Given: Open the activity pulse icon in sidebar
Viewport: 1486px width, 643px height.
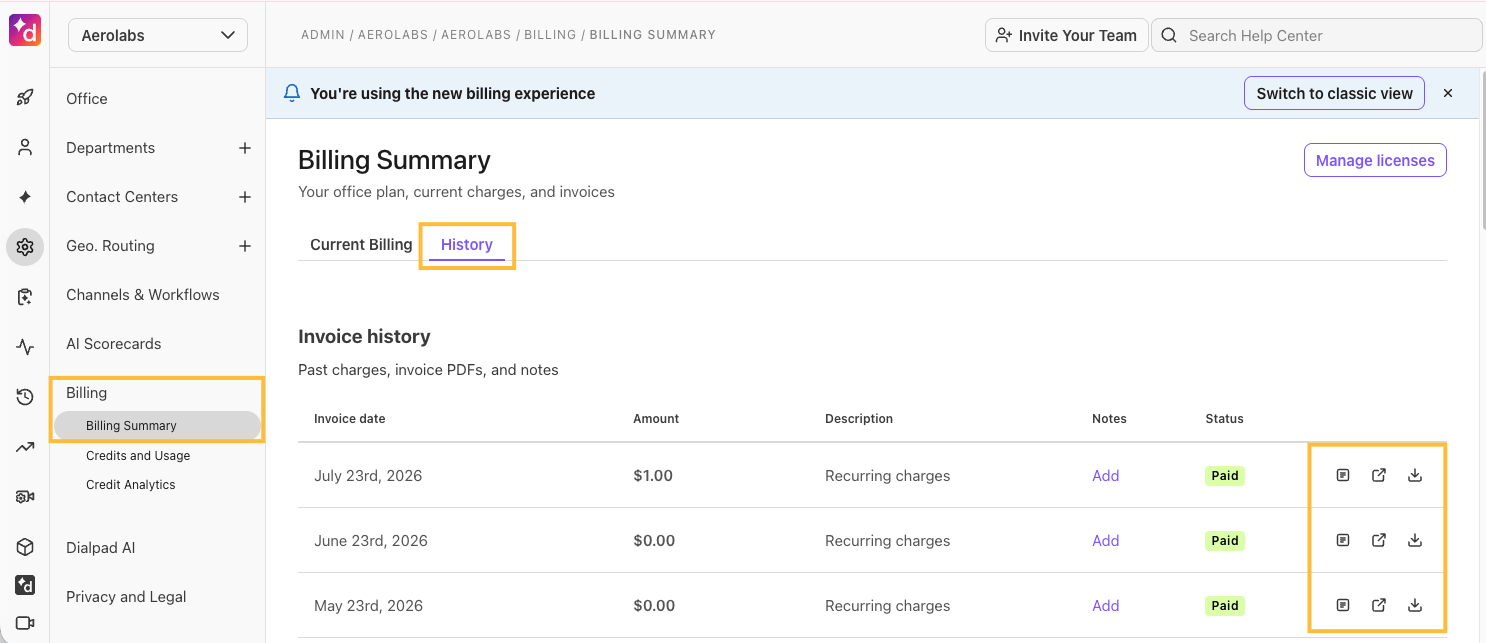Looking at the screenshot, I should pyautogui.click(x=25, y=347).
